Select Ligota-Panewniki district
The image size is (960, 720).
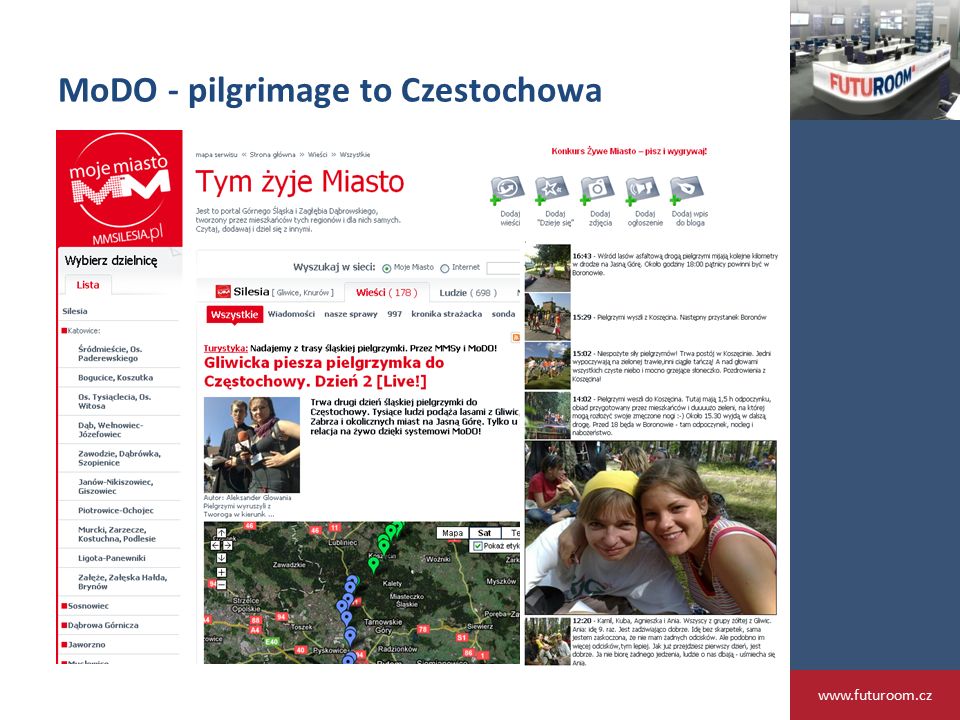[112, 558]
